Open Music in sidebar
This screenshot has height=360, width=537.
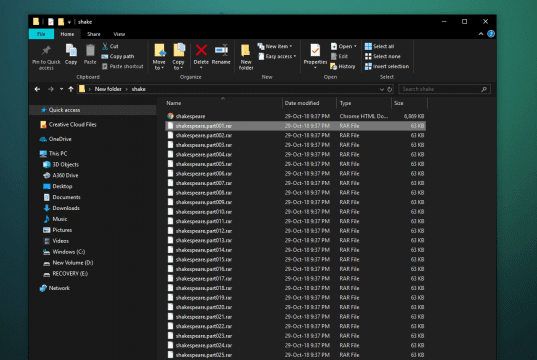55,219
